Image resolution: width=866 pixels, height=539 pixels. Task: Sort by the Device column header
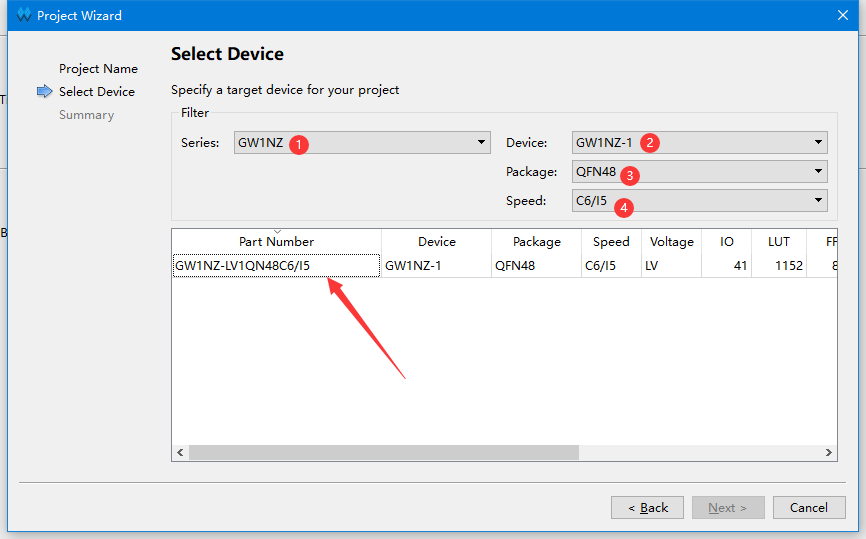[436, 241]
